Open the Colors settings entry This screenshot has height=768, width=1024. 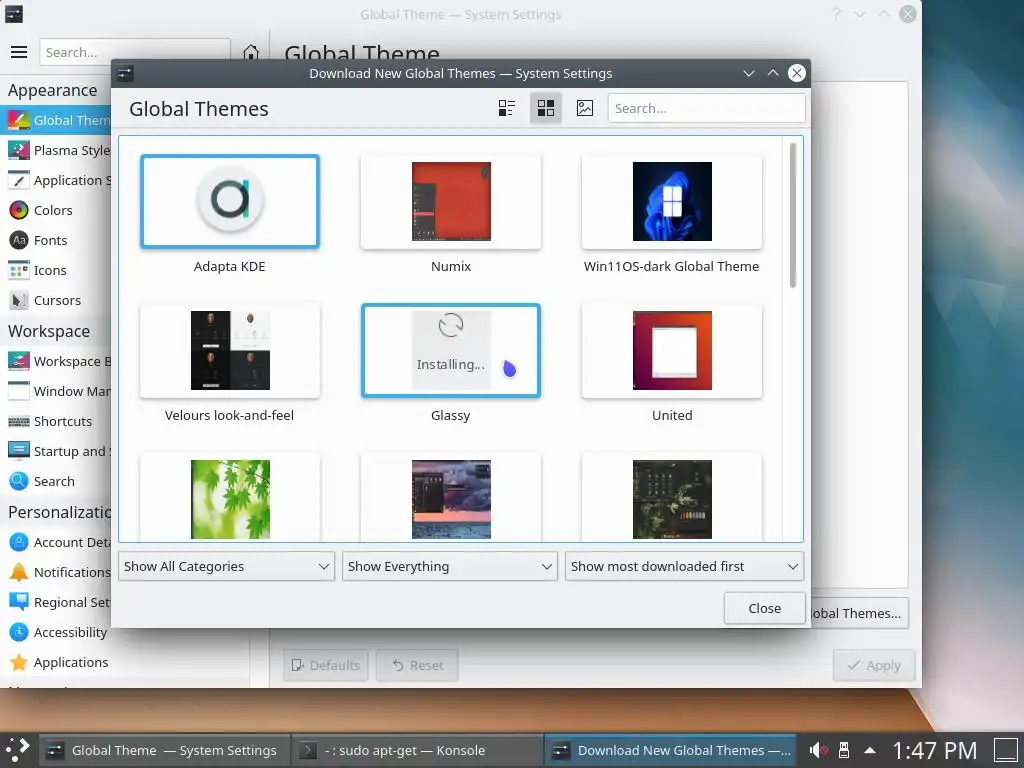tap(56, 210)
